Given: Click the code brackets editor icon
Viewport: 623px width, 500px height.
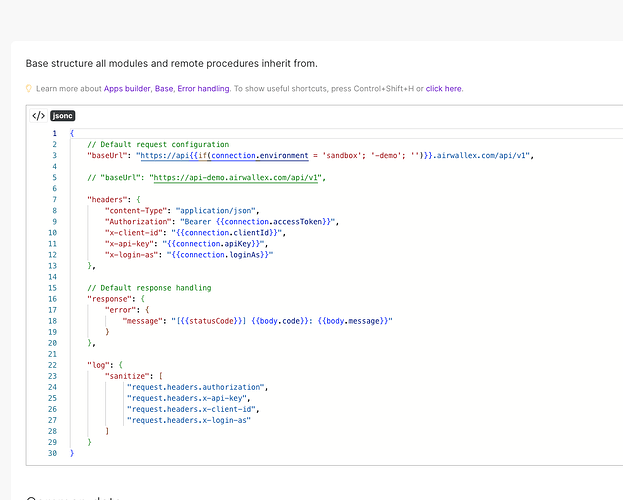Looking at the screenshot, I should pos(38,115).
